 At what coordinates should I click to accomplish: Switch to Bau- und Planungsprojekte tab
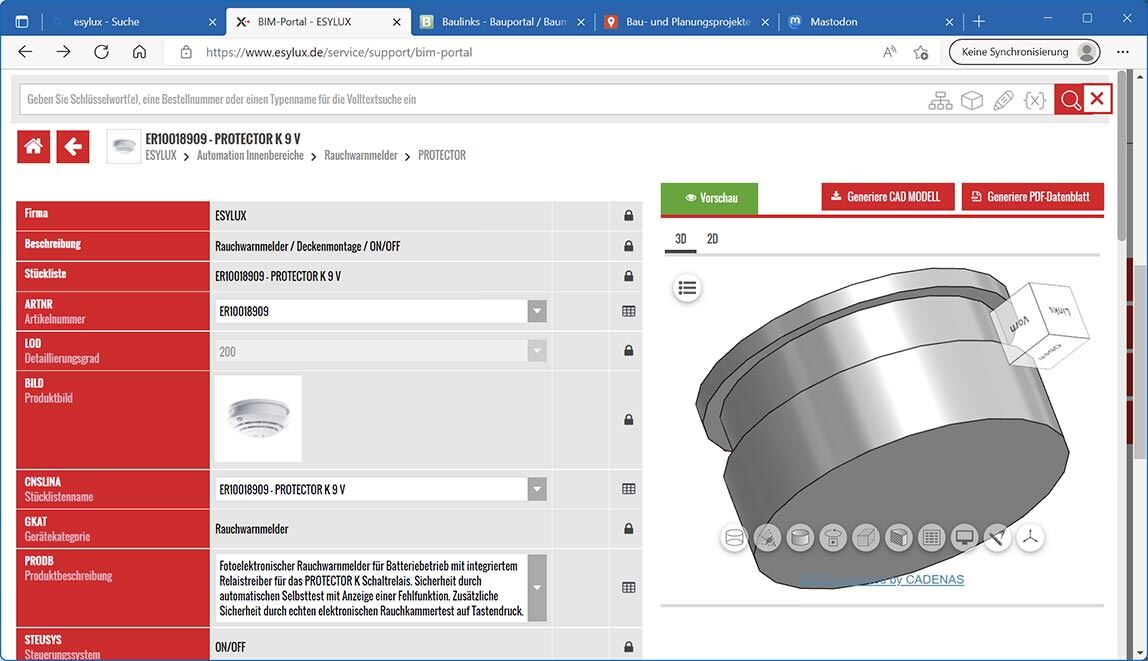[x=686, y=22]
